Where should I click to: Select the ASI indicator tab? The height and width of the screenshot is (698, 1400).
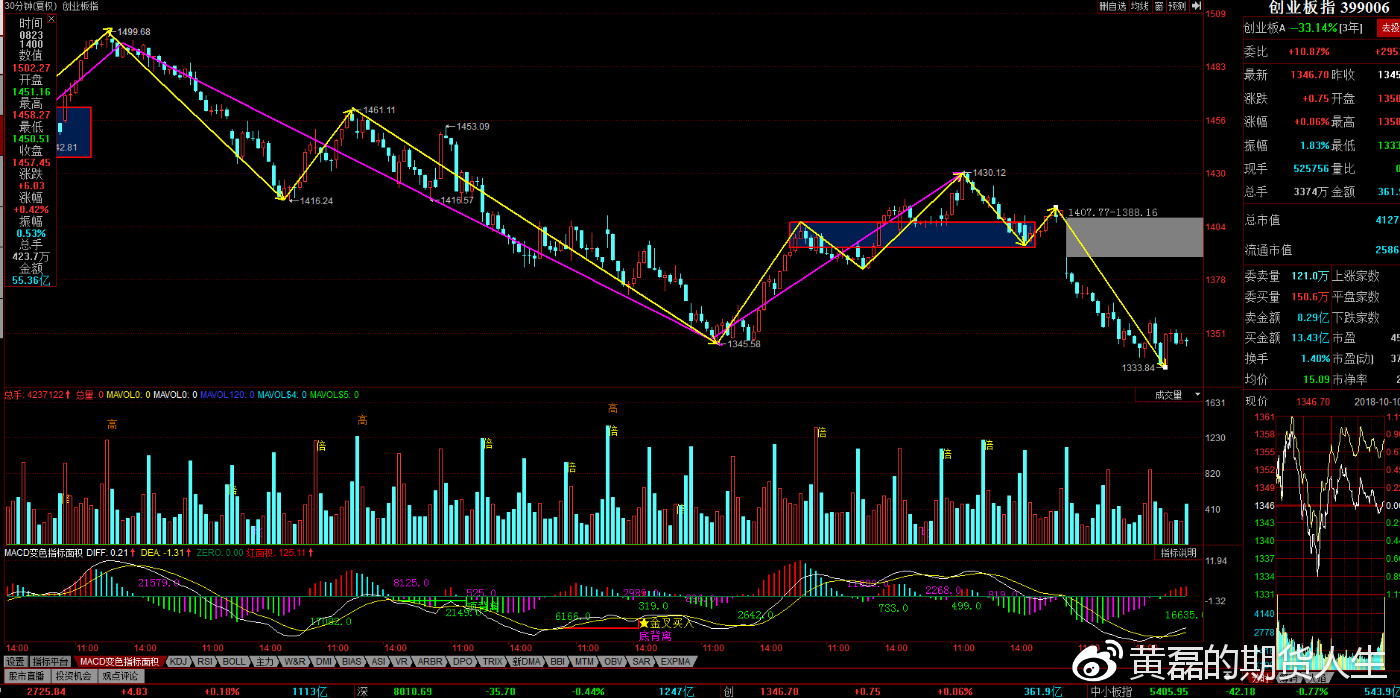[379, 661]
